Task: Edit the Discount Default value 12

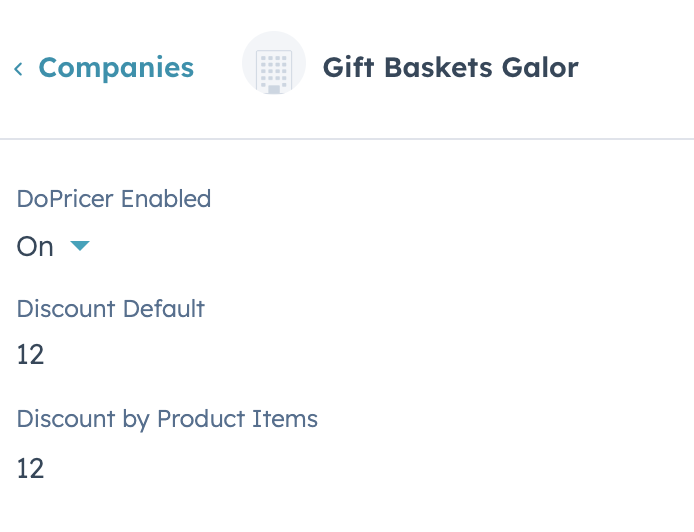Action: [x=31, y=355]
